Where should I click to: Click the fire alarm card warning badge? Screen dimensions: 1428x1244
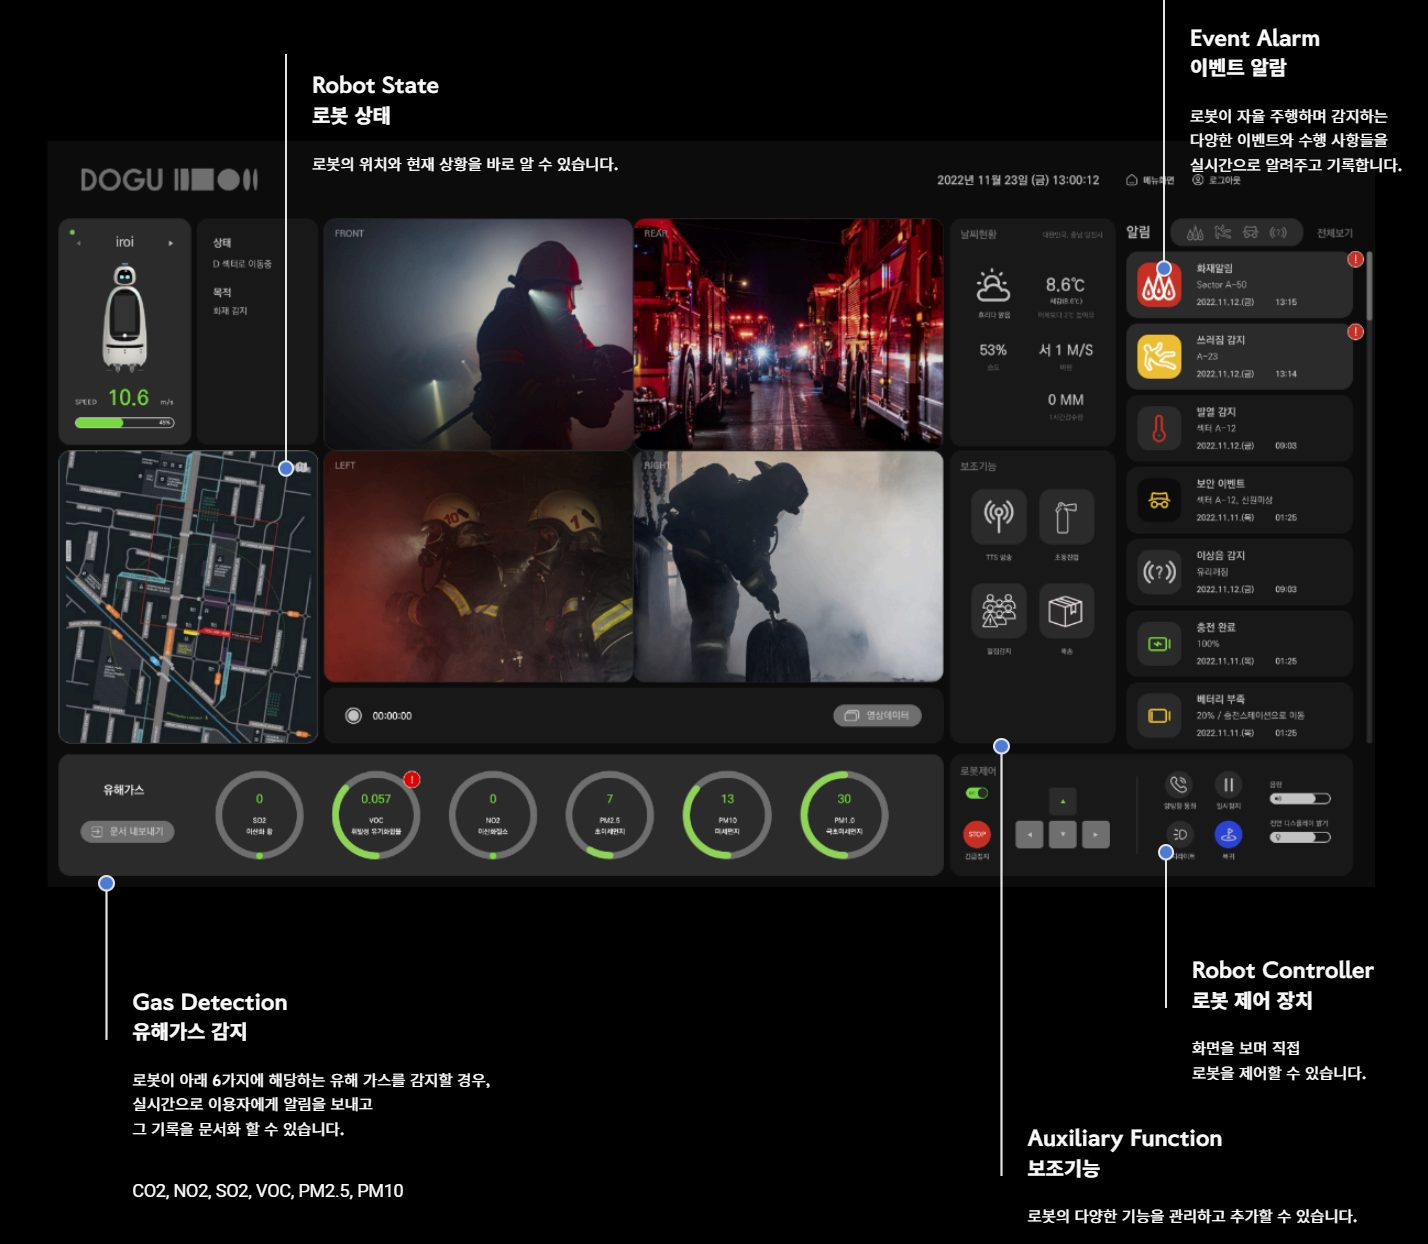[1355, 260]
